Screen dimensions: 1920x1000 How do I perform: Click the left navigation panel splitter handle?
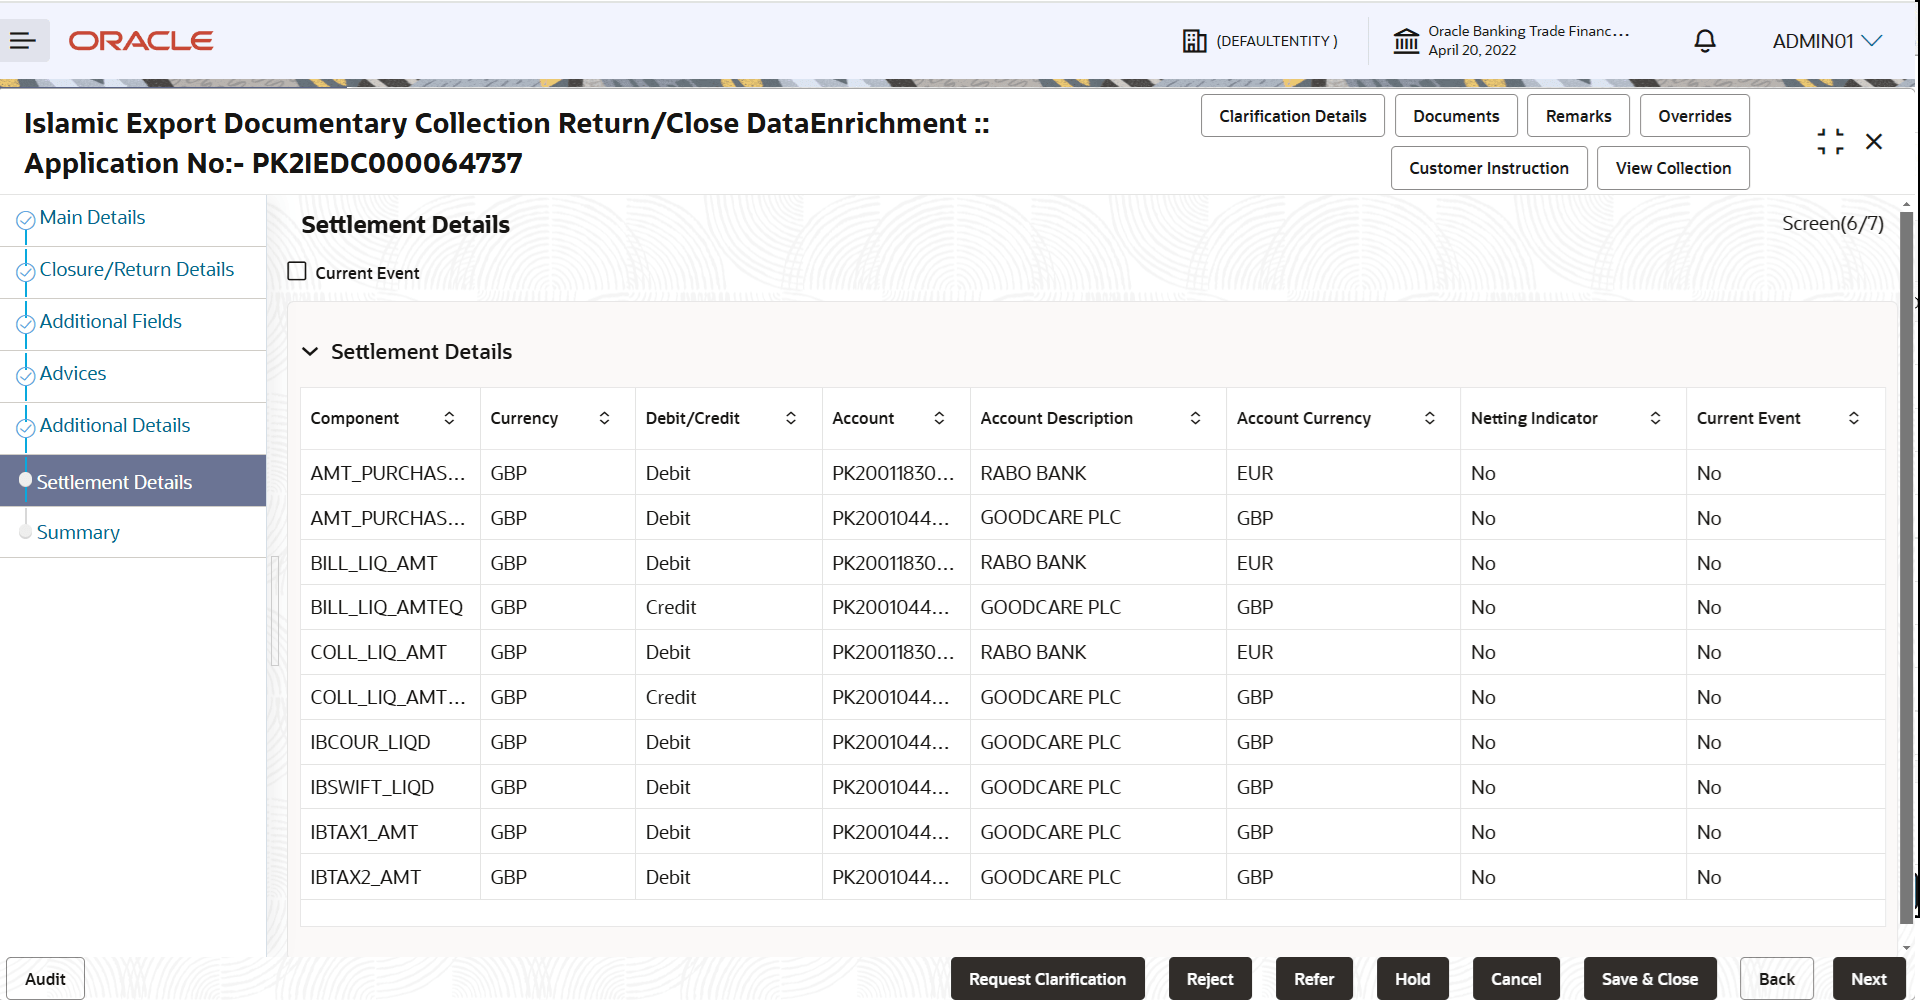tap(274, 610)
